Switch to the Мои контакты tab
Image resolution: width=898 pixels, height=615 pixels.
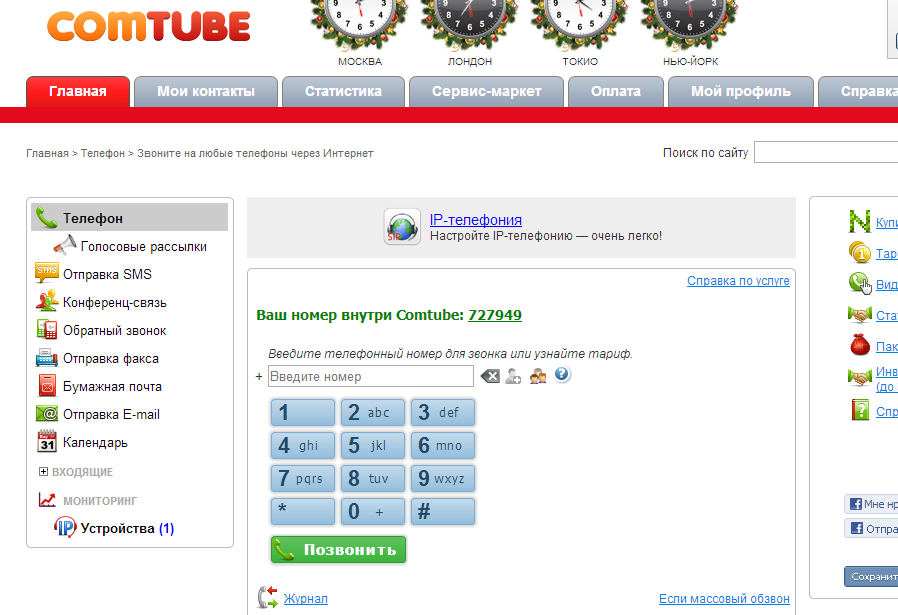(x=206, y=92)
